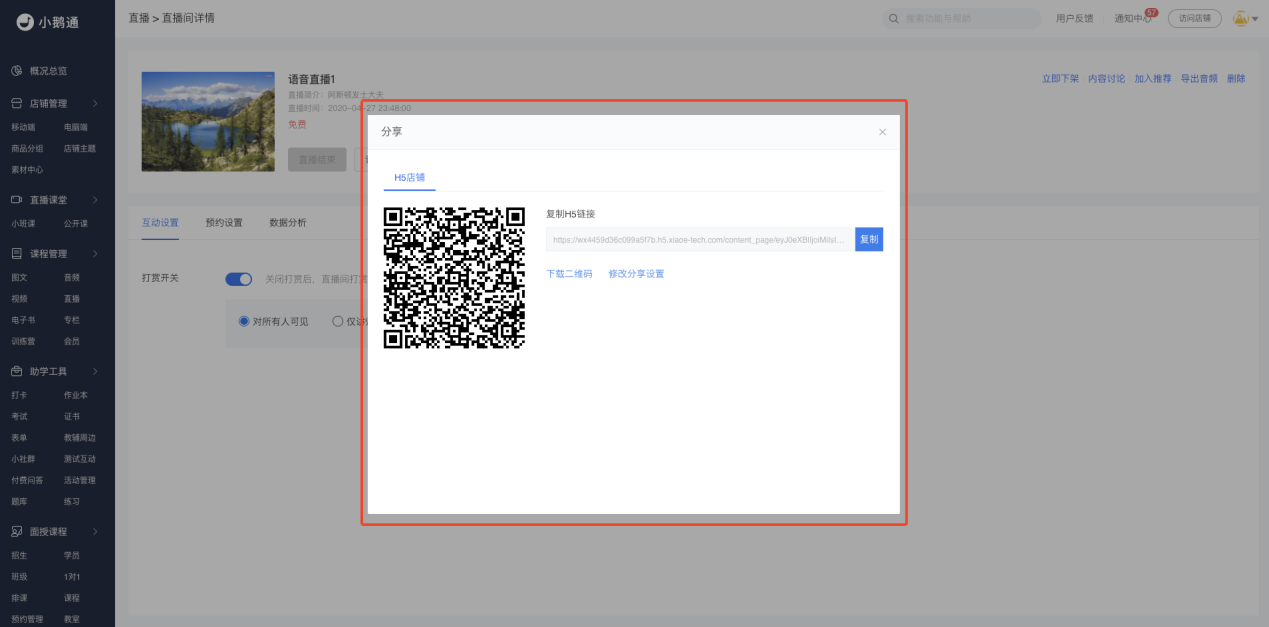Click the 小鹅通 penguin logo icon

coord(25,22)
